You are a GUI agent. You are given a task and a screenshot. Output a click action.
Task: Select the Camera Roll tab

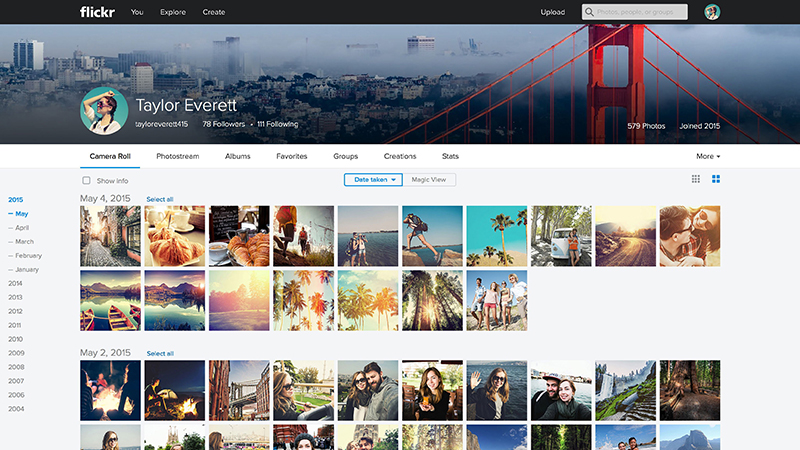pyautogui.click(x=110, y=156)
